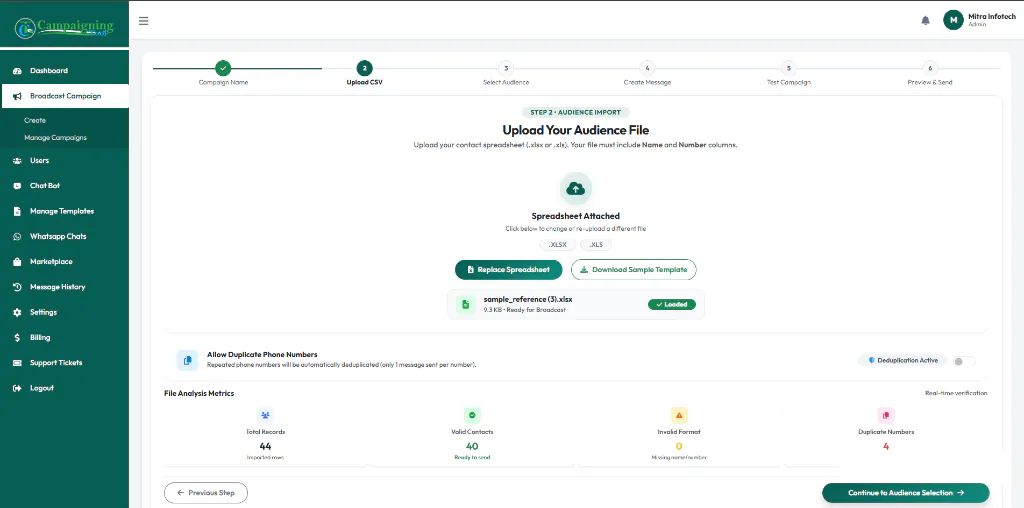Viewport: 1024px width, 508px height.
Task: Click the STEP 2 · AUDIENCE IMPORT badge
Action: 575,112
